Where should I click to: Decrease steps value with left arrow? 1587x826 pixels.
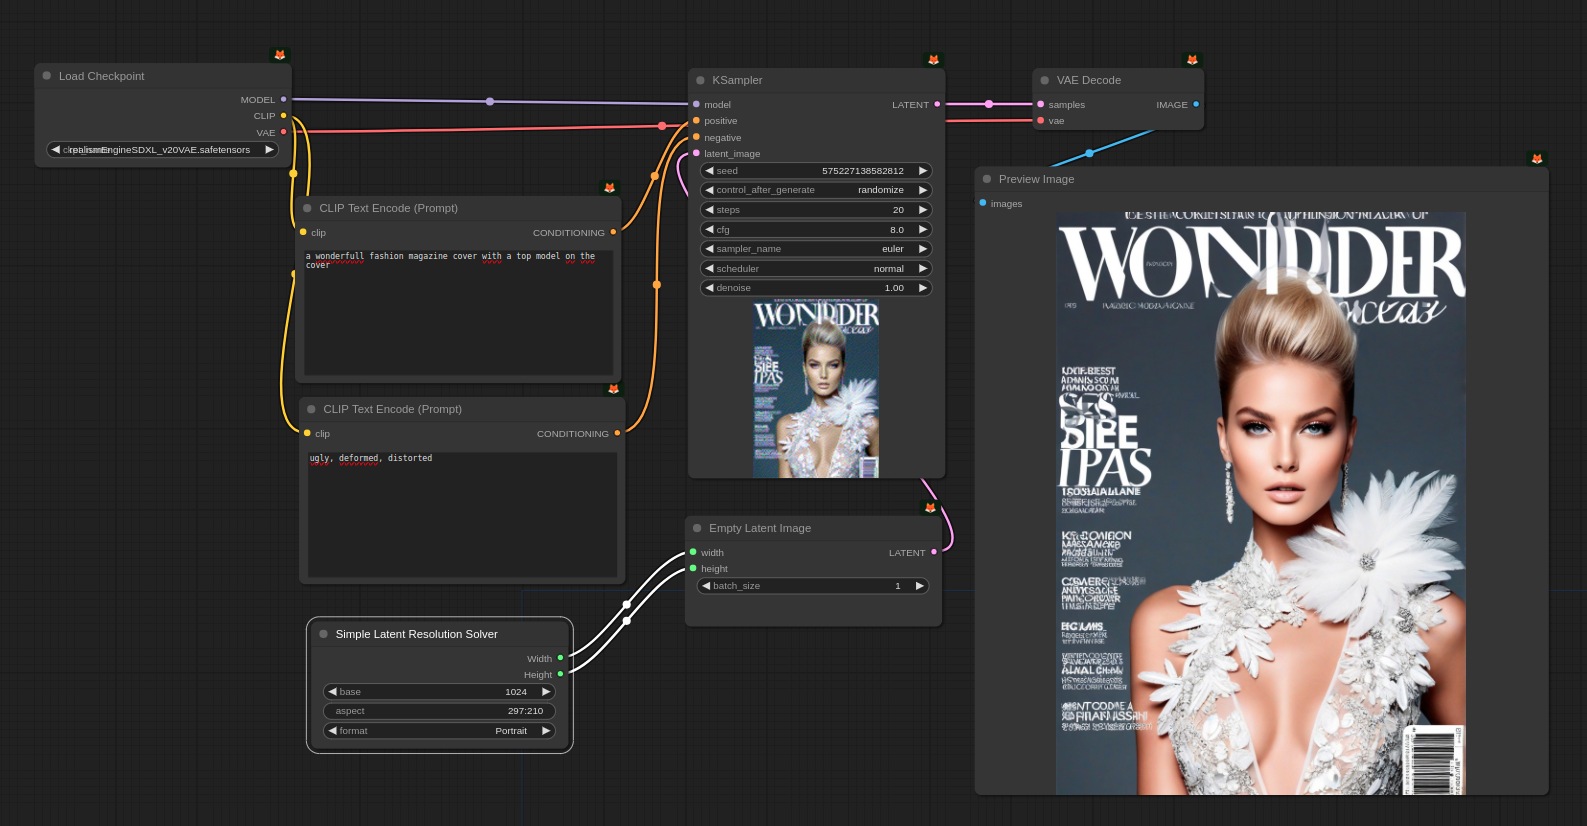coord(709,210)
